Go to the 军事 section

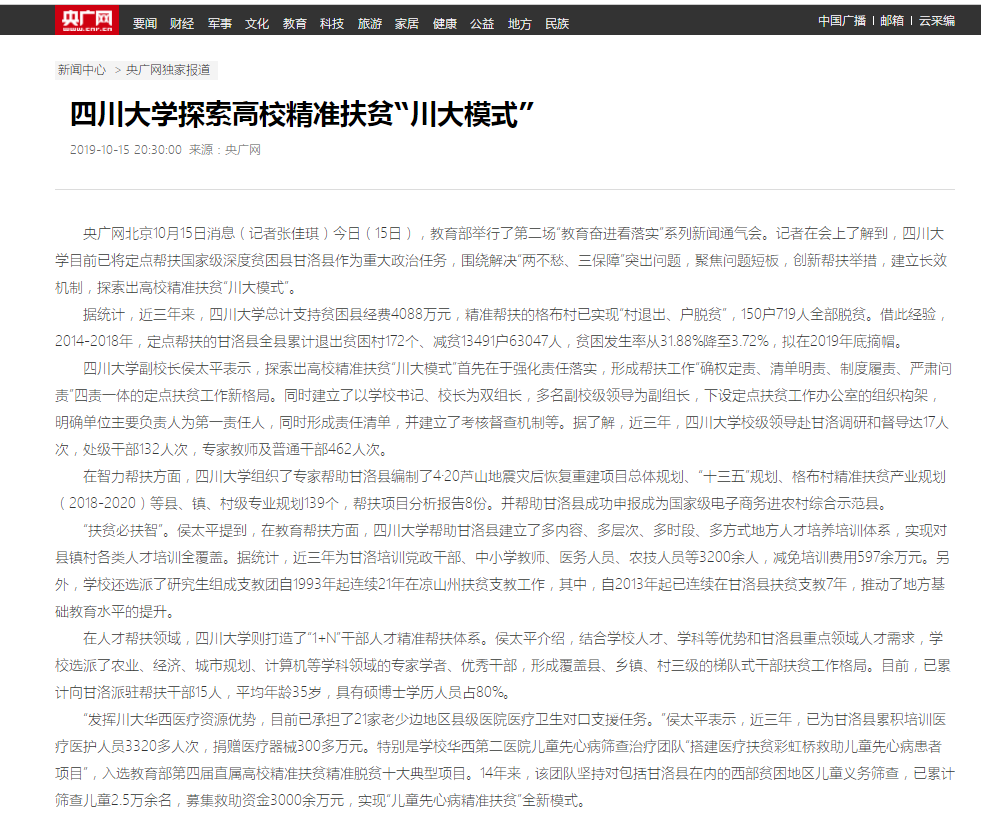pos(220,24)
